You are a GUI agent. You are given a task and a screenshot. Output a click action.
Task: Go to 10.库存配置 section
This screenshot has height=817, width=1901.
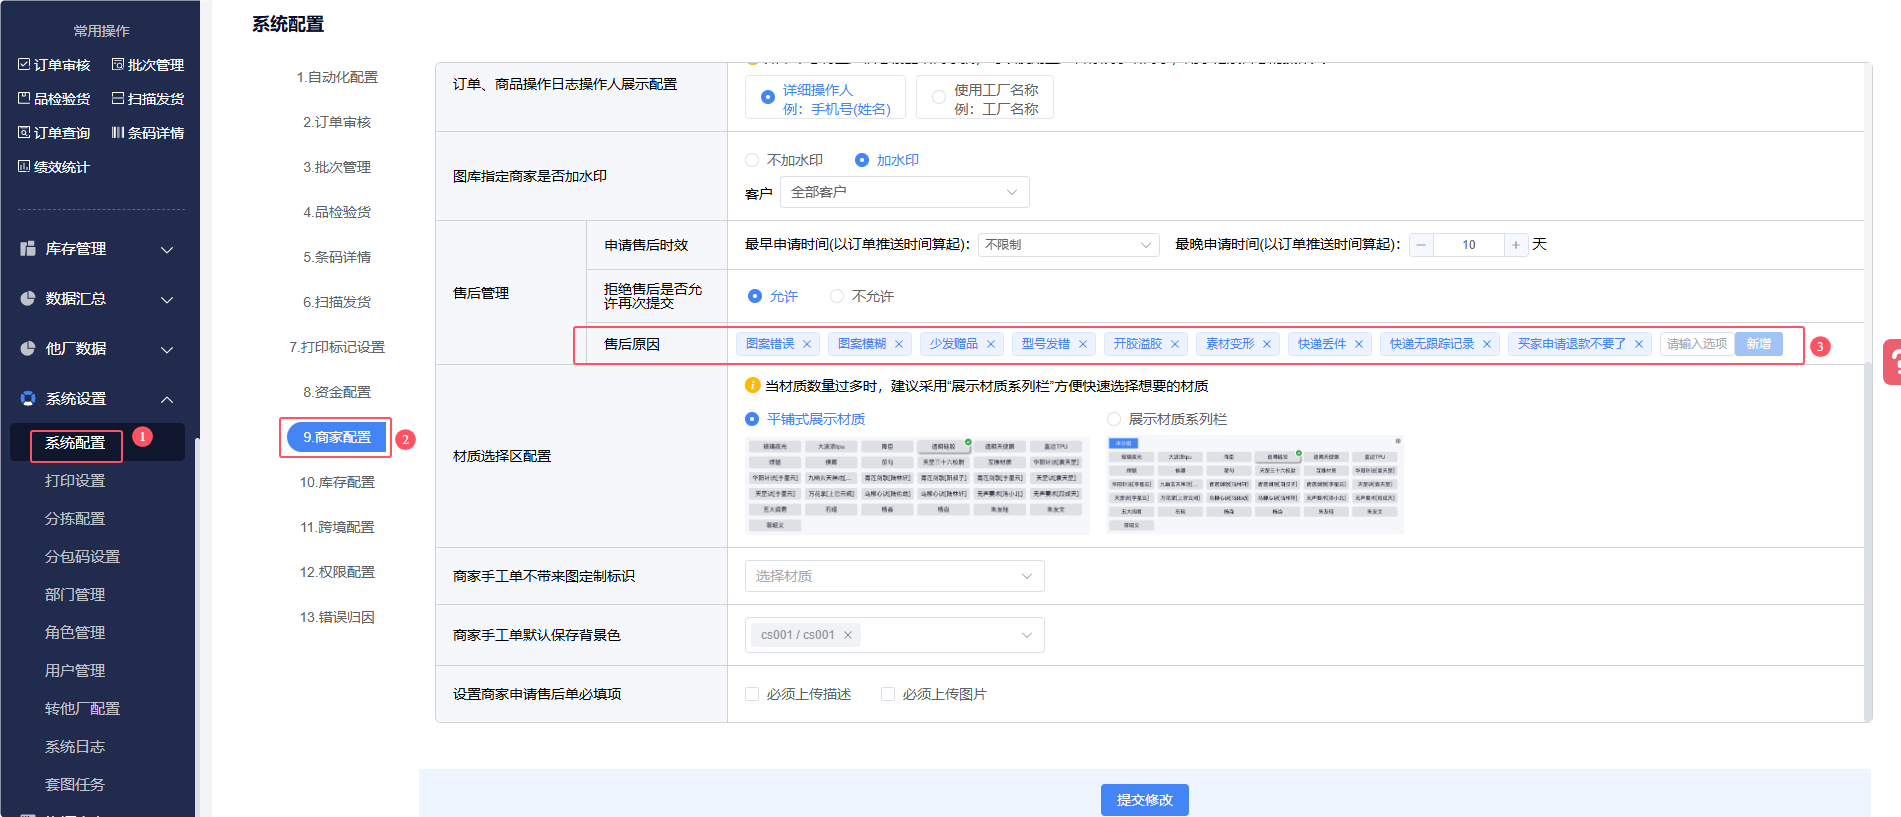pyautogui.click(x=337, y=482)
